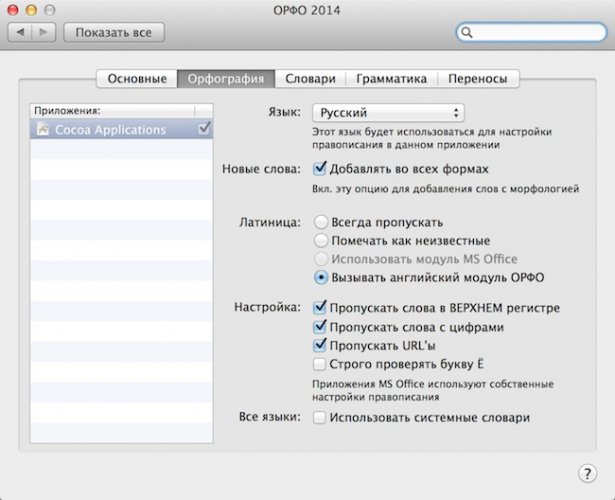Select Всегда пропускать radio button

[x=321, y=222]
